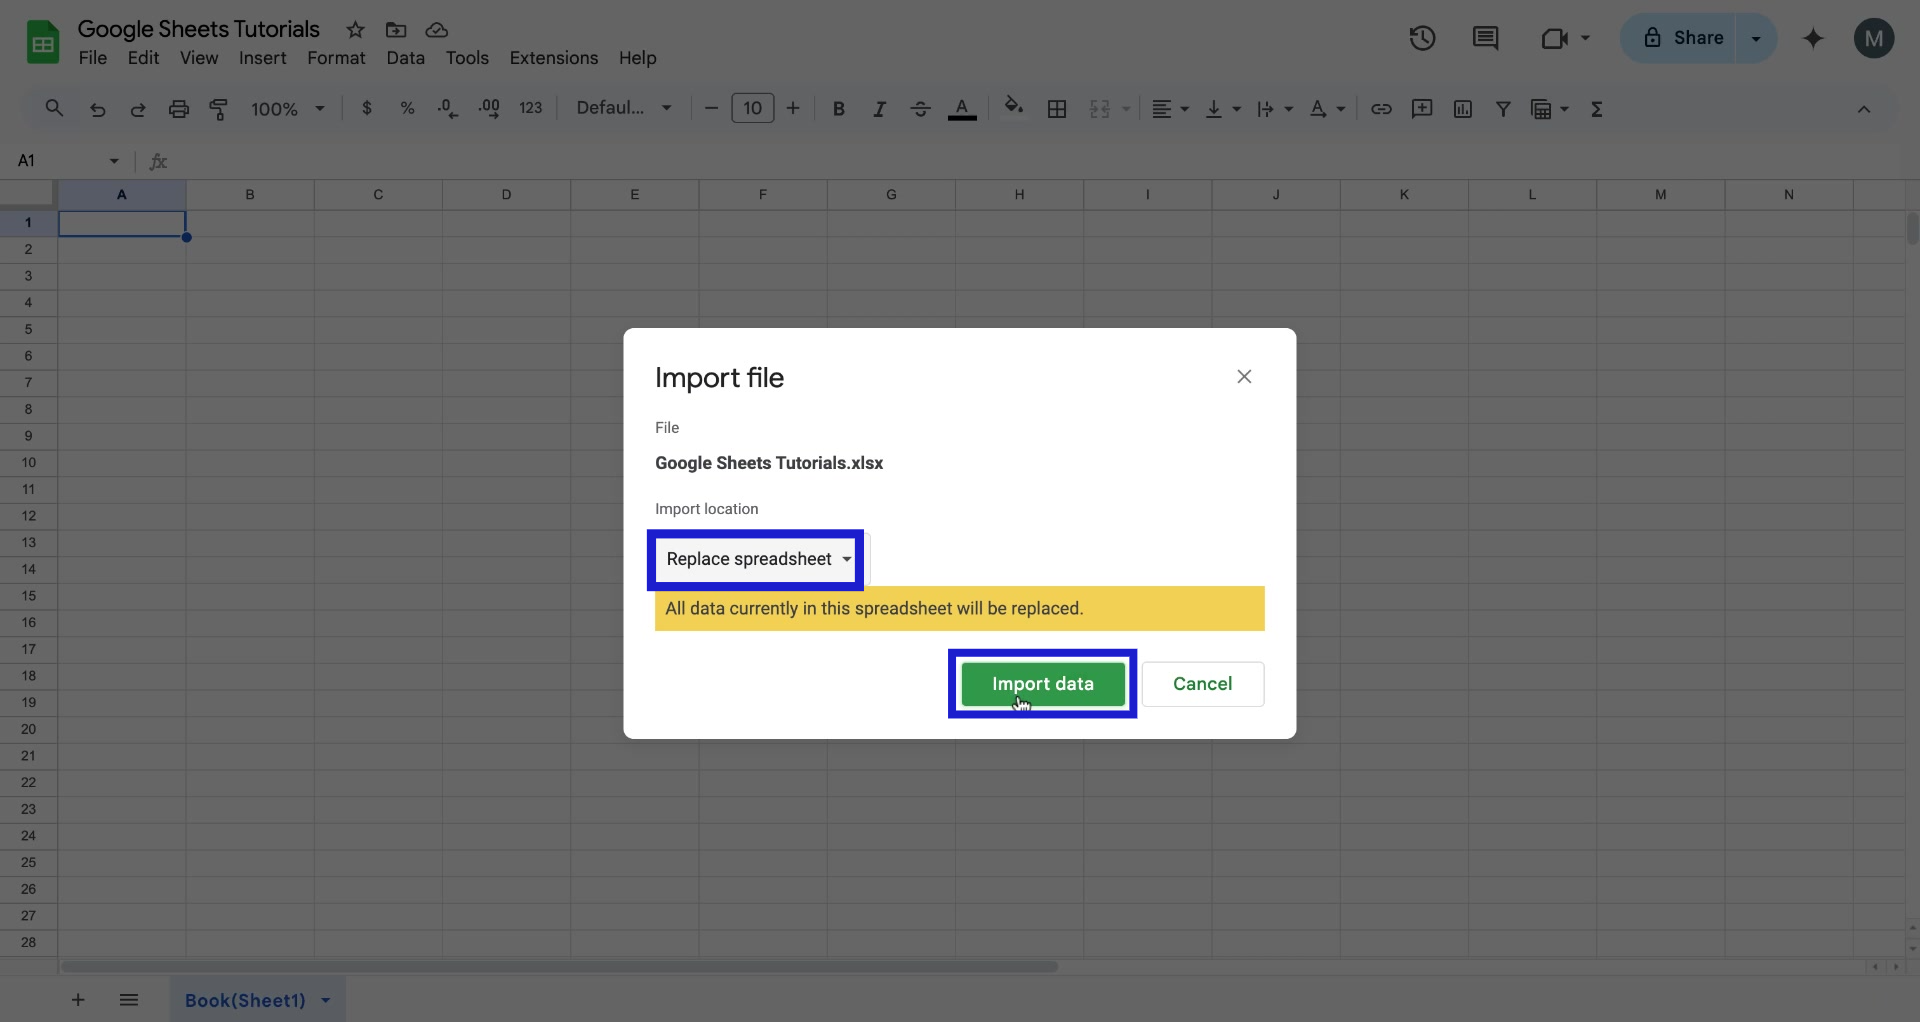Viewport: 1920px width, 1022px height.
Task: Format selection as currency
Action: pos(366,108)
